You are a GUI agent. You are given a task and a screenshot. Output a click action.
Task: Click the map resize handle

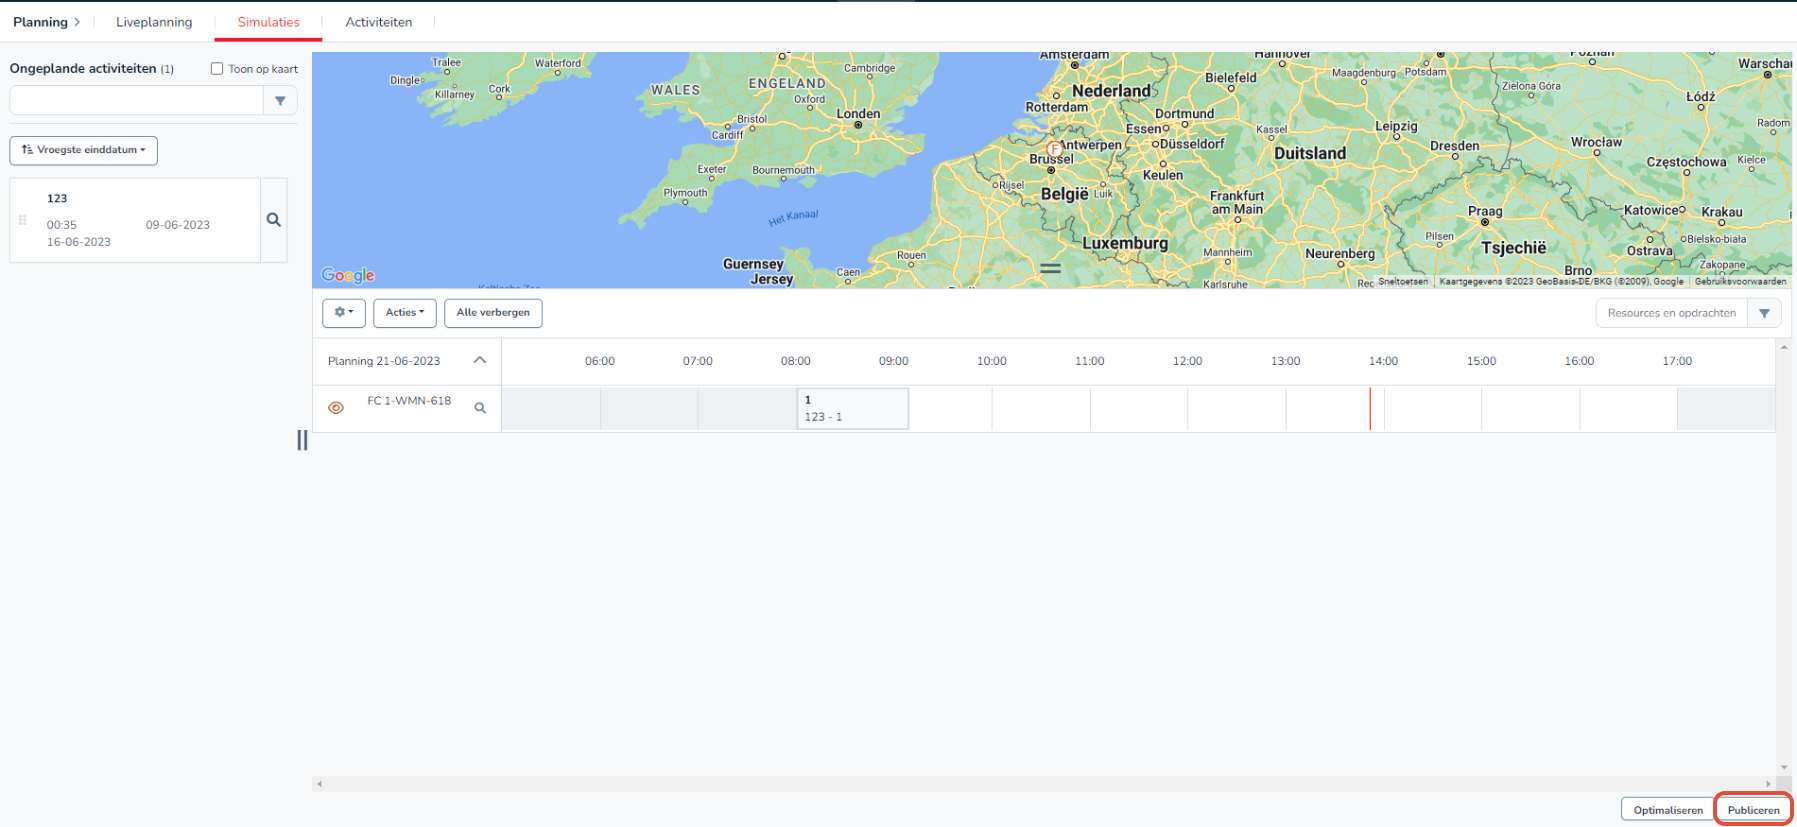(1050, 268)
